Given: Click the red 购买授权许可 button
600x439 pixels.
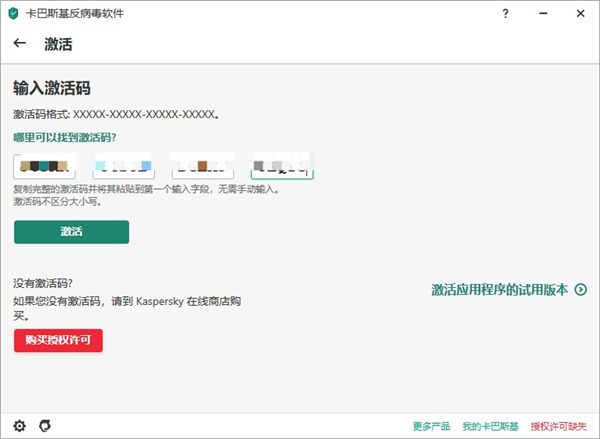Looking at the screenshot, I should [58, 340].
